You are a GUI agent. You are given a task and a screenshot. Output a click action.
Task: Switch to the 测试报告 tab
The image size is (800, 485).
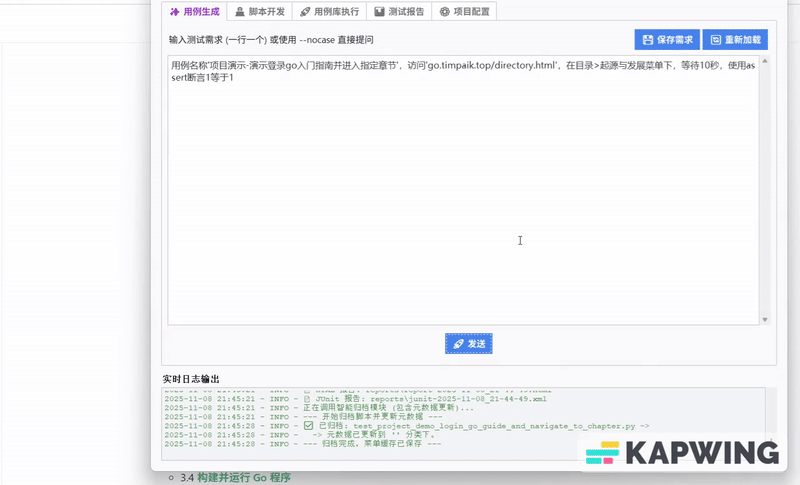tap(399, 11)
